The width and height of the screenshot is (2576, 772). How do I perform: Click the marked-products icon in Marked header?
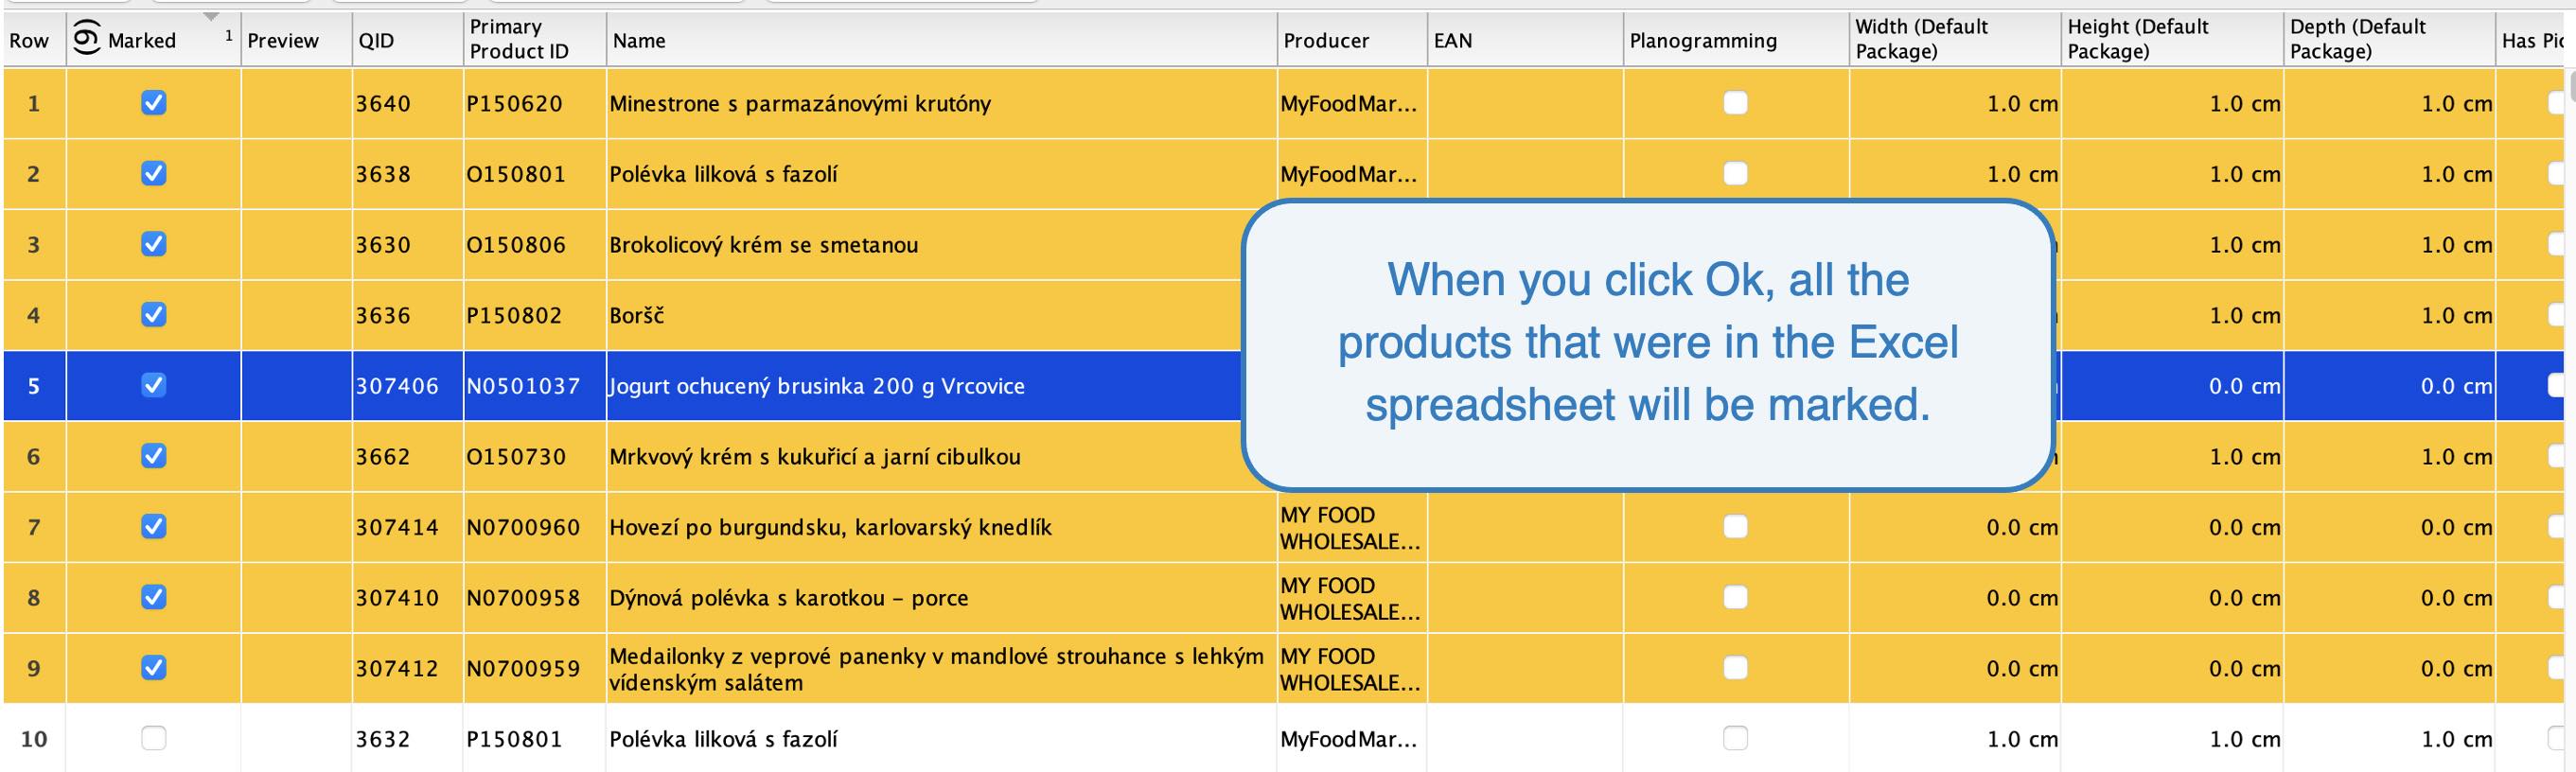87,37
